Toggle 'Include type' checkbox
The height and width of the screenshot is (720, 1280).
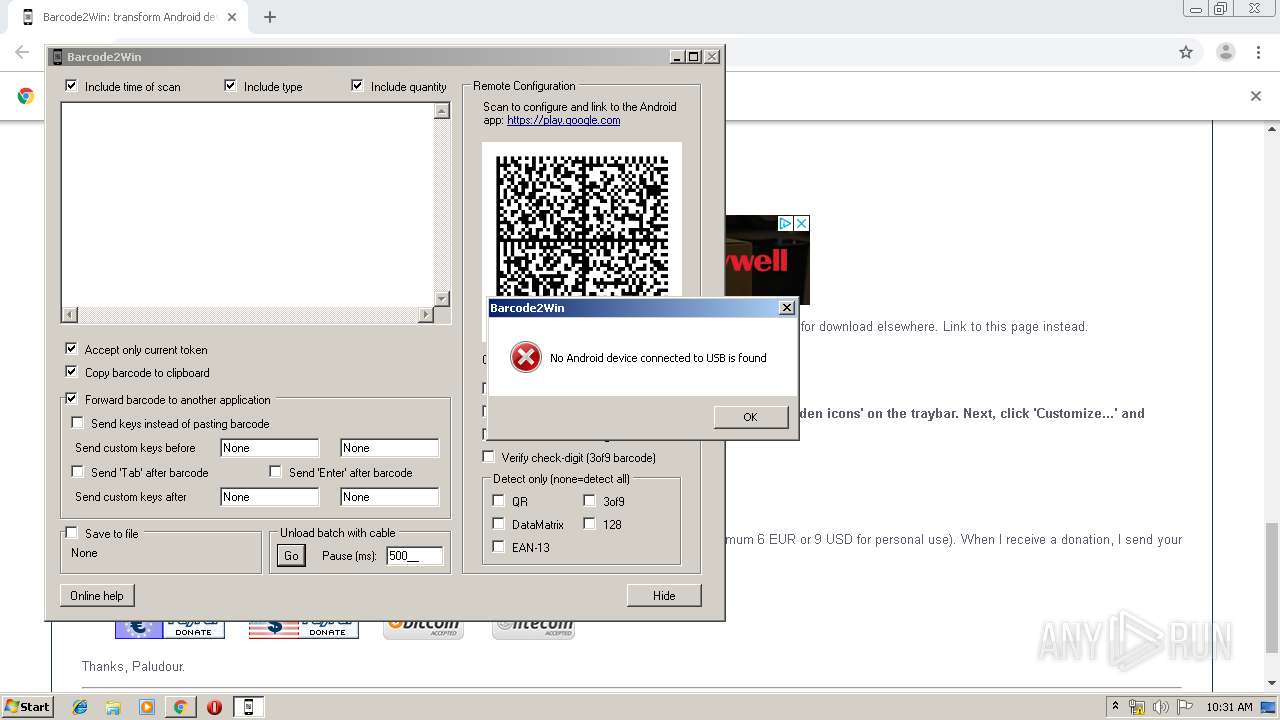(230, 86)
